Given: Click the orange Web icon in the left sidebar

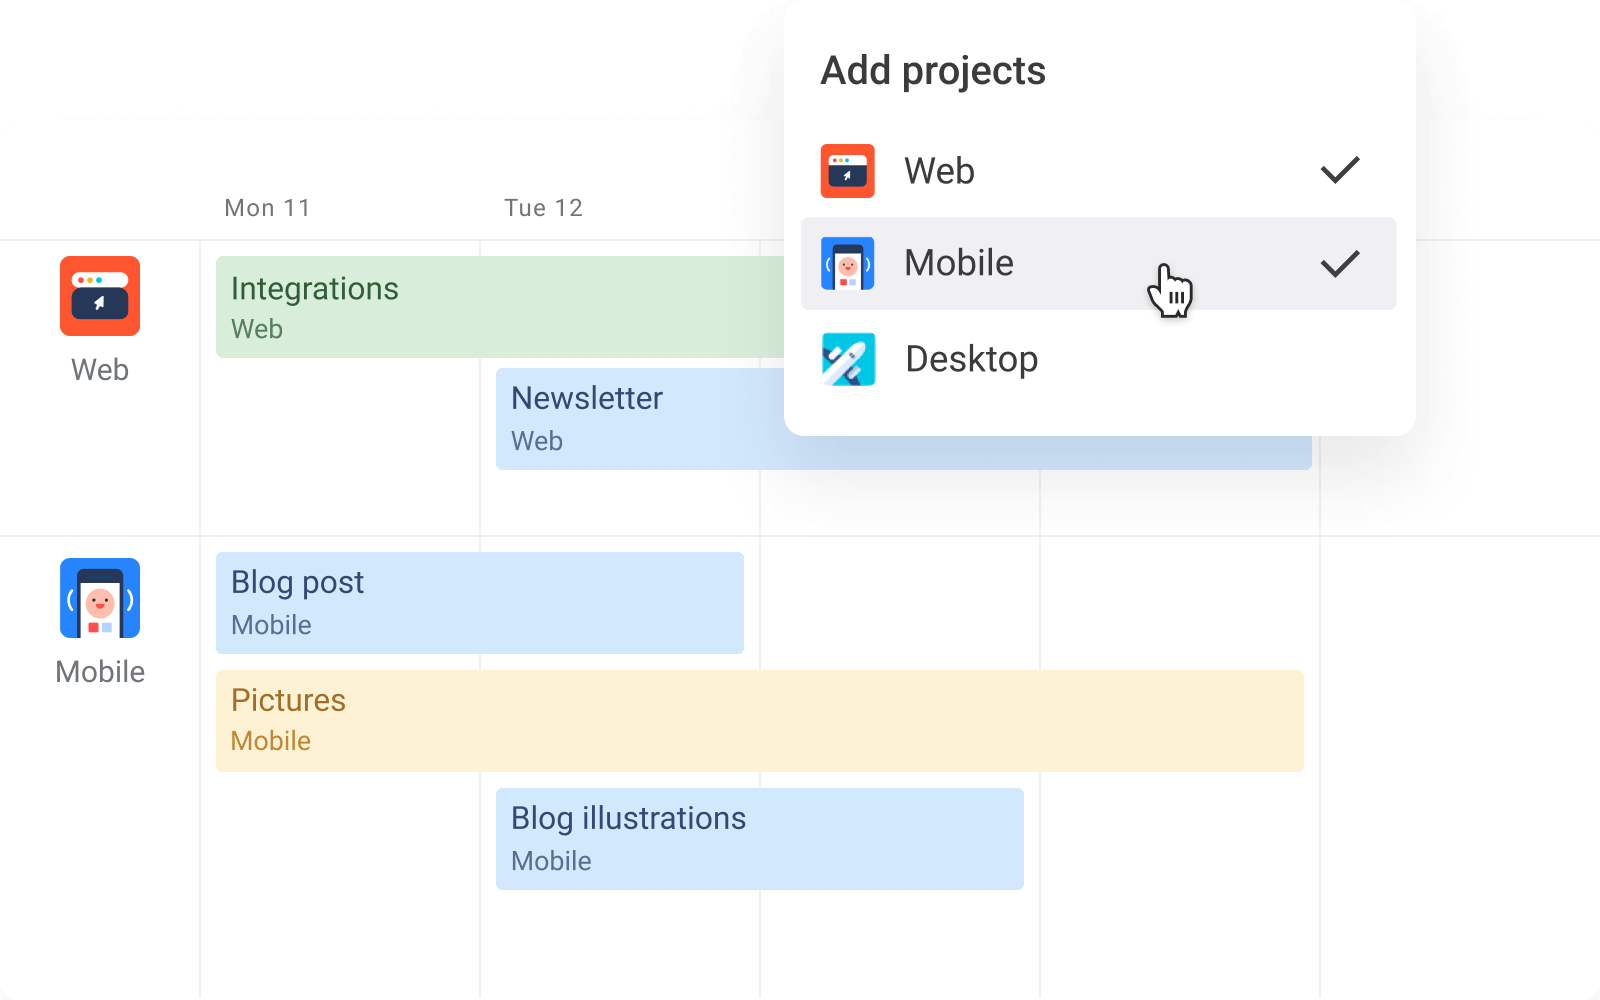Looking at the screenshot, I should [99, 296].
